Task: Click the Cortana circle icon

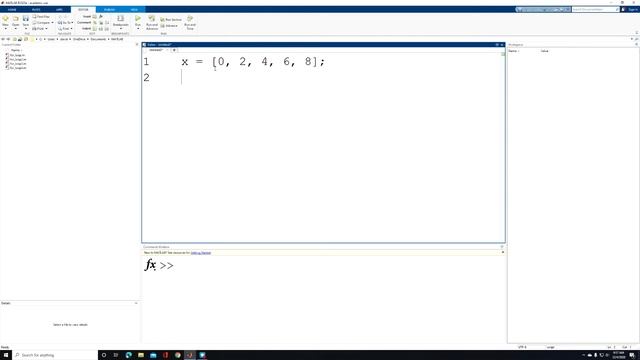Action: tap(104, 355)
